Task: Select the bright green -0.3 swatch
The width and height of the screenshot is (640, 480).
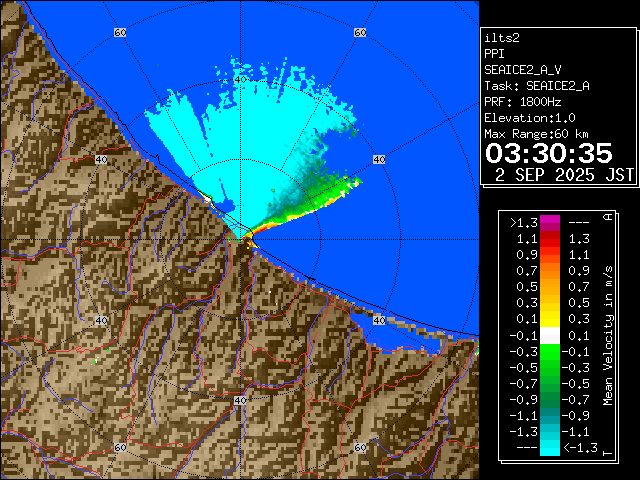Action: click(x=549, y=352)
